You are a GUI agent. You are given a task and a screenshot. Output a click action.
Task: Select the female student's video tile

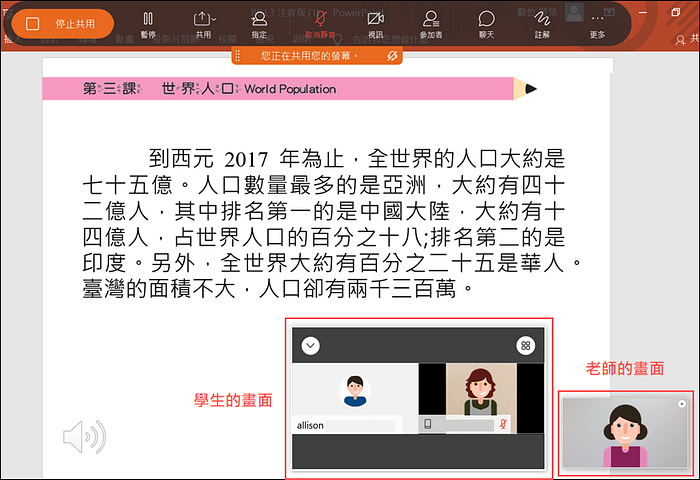coord(481,398)
